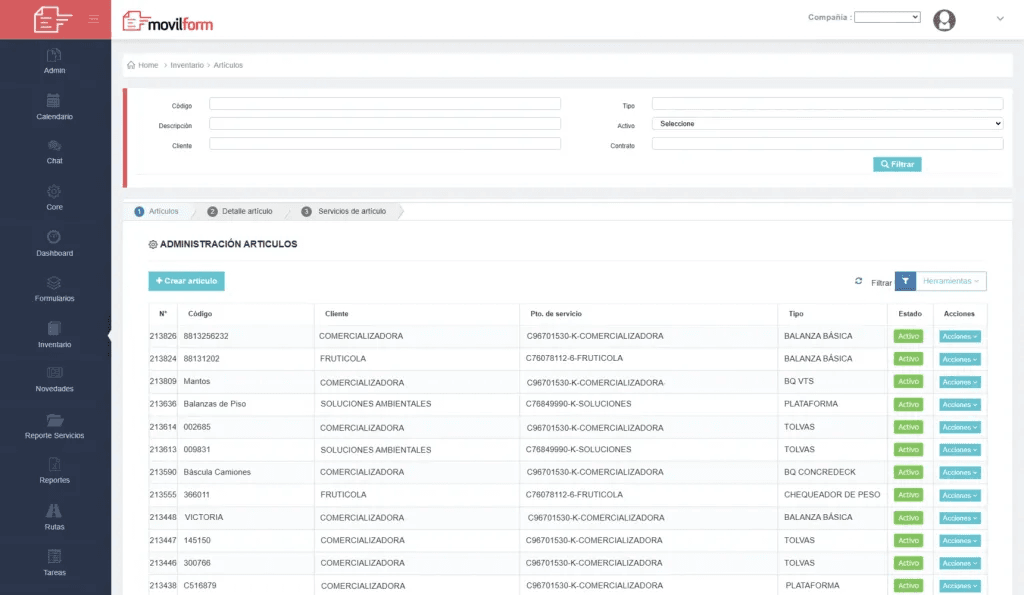This screenshot has height=595, width=1024.
Task: Switch to the Servicios de articulo tab
Action: tap(344, 212)
